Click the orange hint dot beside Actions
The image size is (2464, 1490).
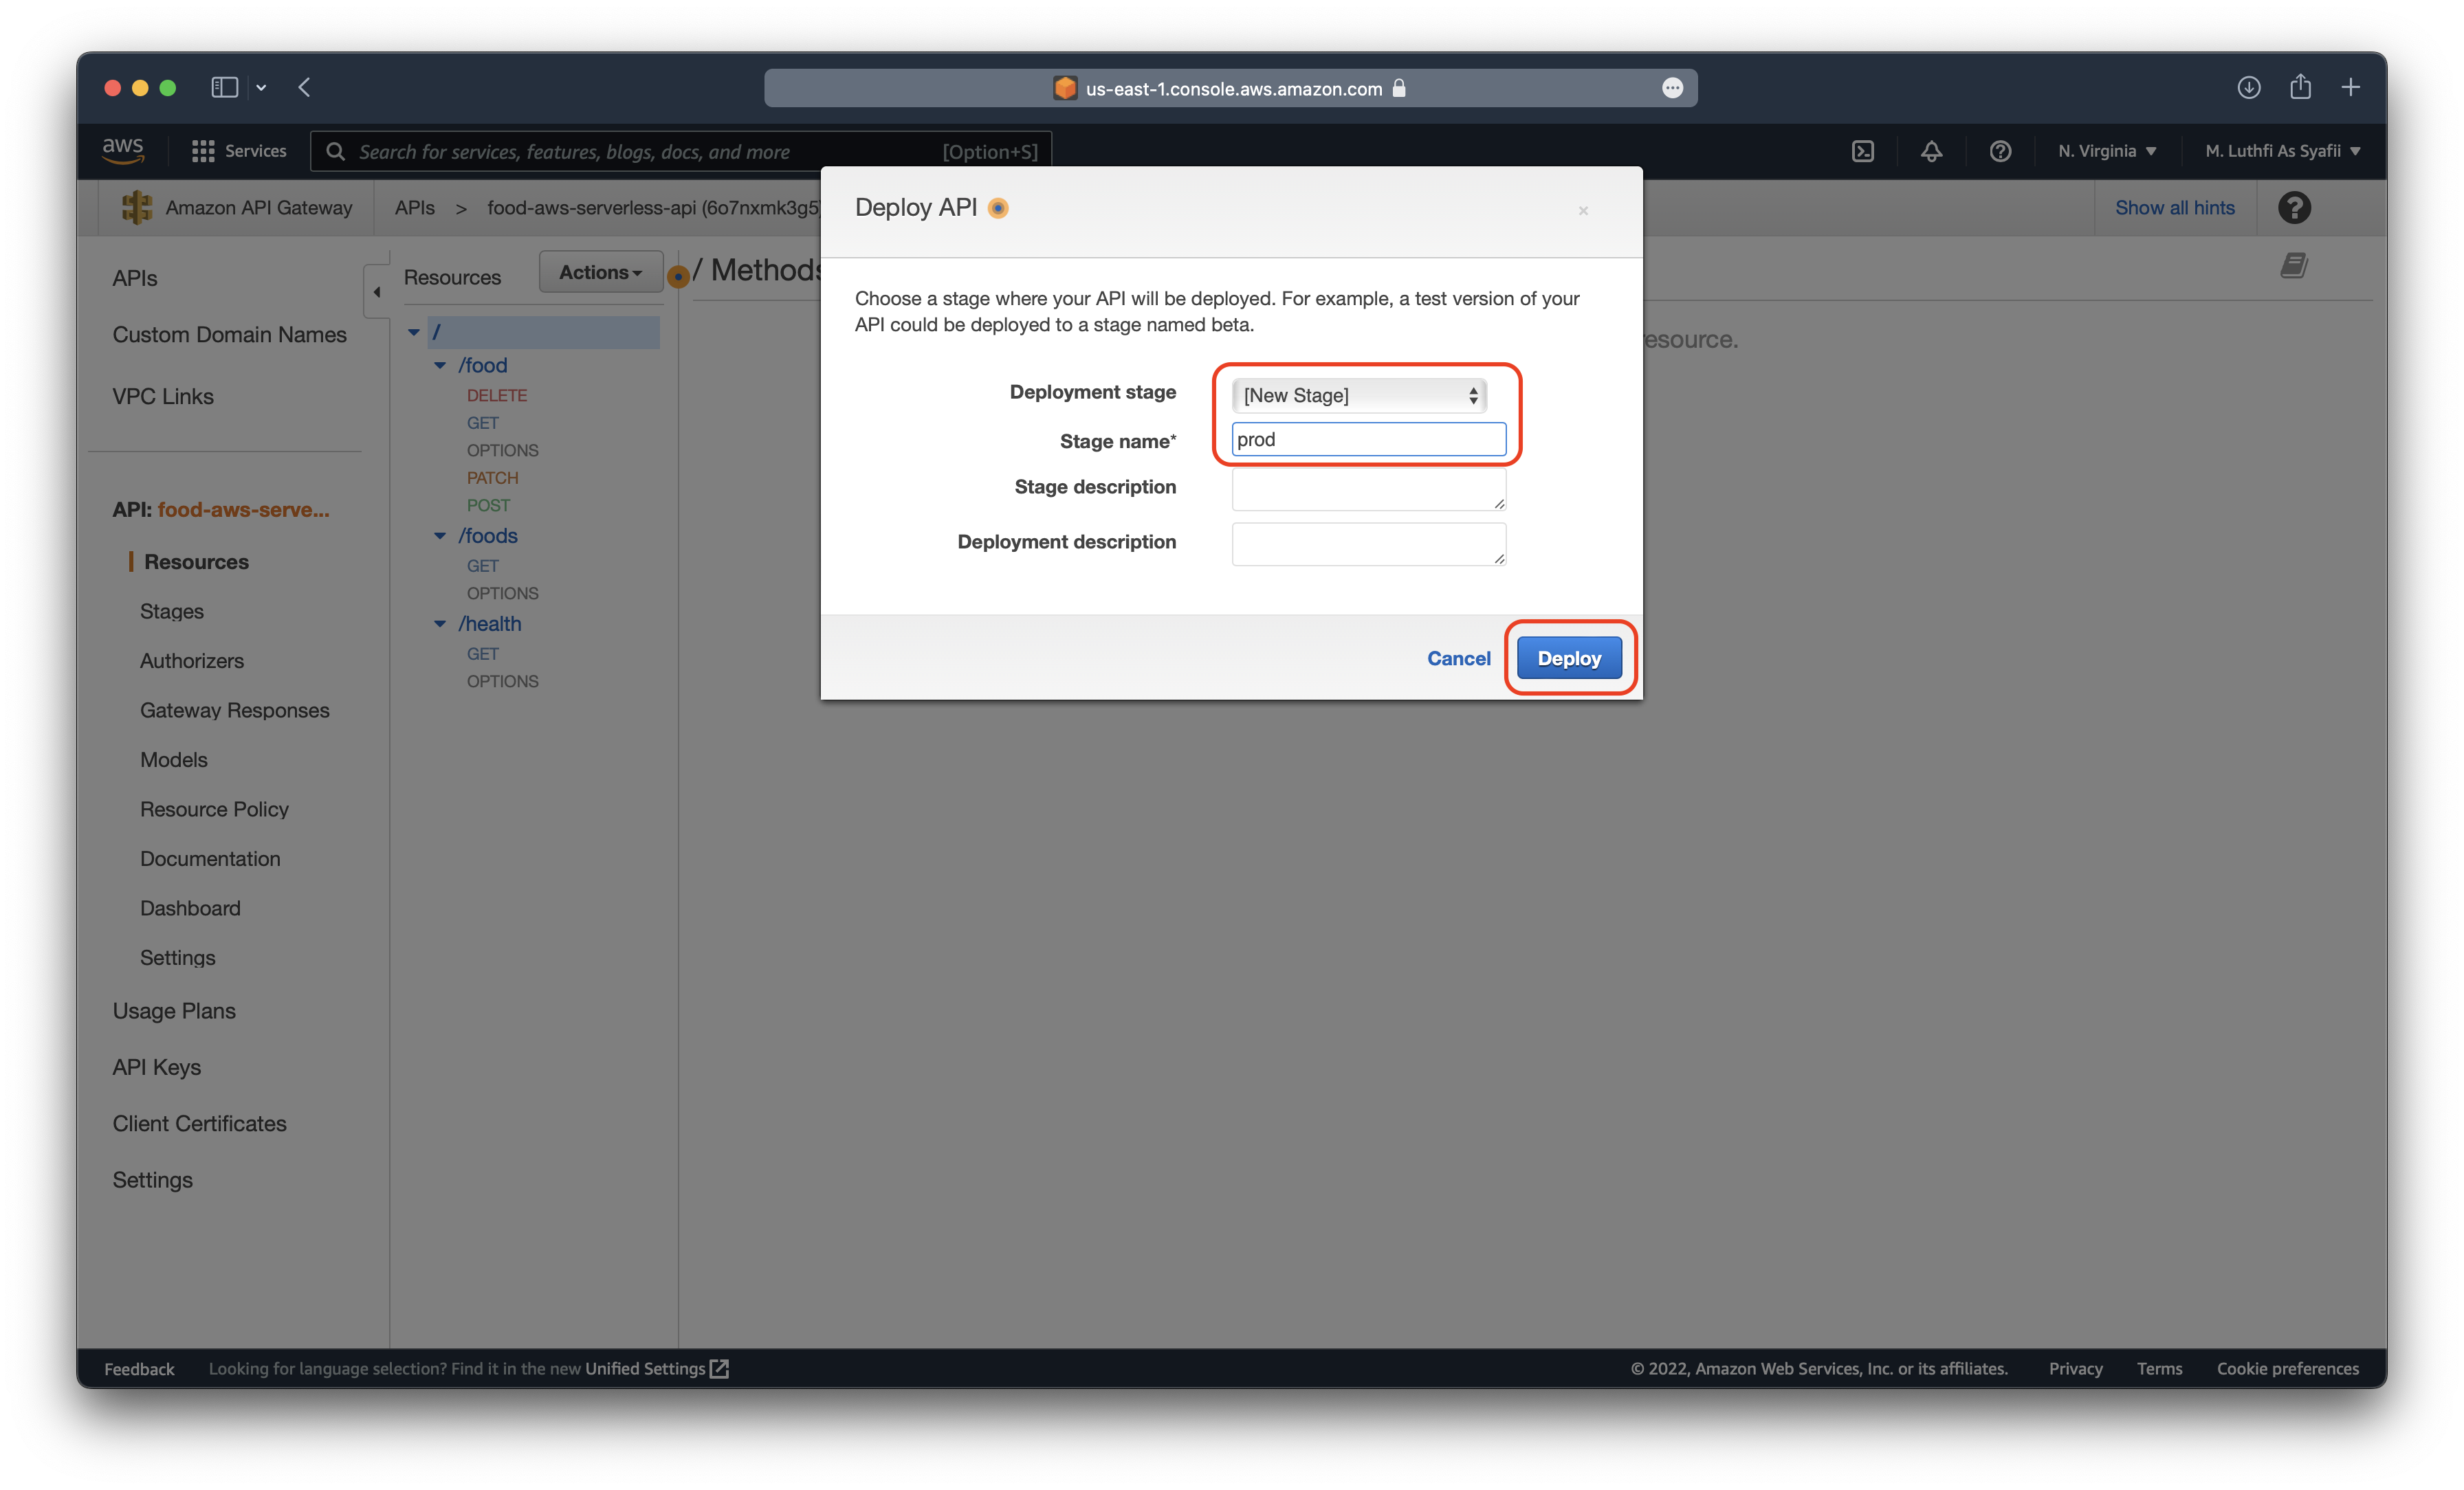point(678,276)
